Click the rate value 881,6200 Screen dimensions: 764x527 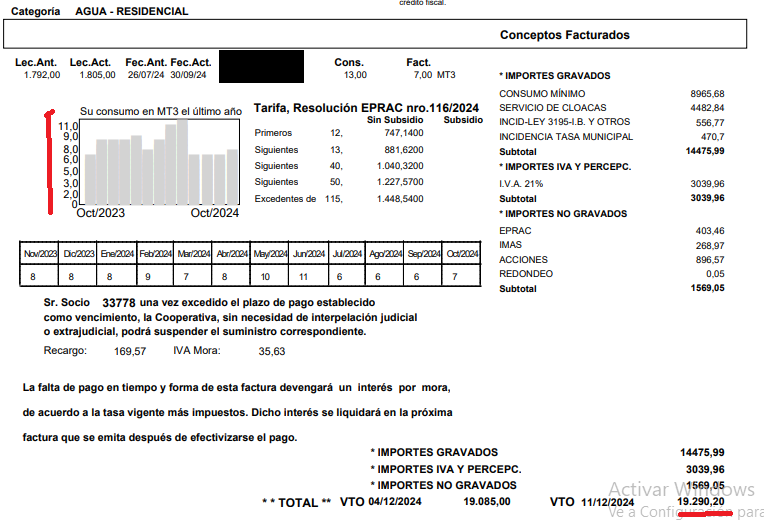pyautogui.click(x=403, y=150)
